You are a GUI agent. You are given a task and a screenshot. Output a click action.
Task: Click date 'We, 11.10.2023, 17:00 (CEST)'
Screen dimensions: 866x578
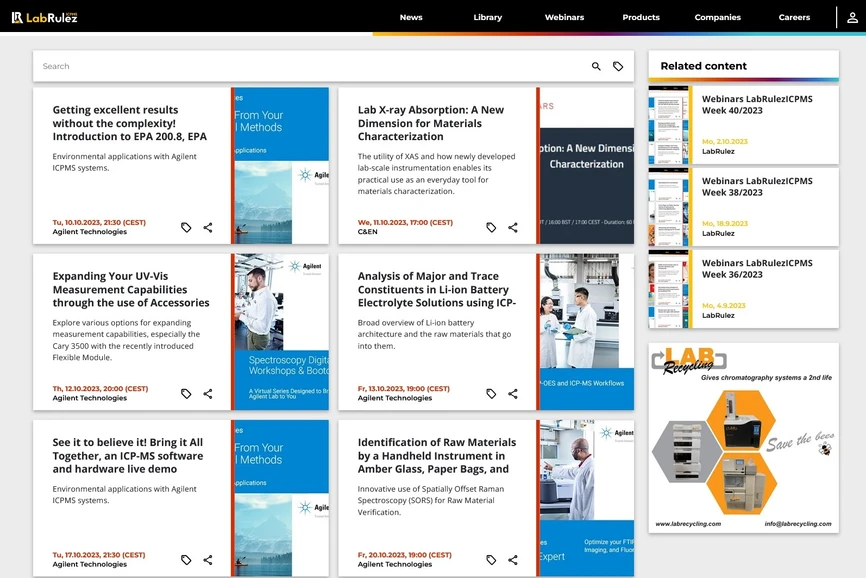[405, 222]
